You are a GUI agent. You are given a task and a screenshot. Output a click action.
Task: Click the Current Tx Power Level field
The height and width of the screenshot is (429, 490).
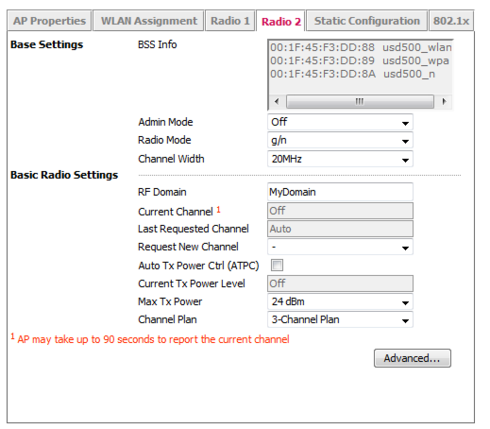[340, 283]
